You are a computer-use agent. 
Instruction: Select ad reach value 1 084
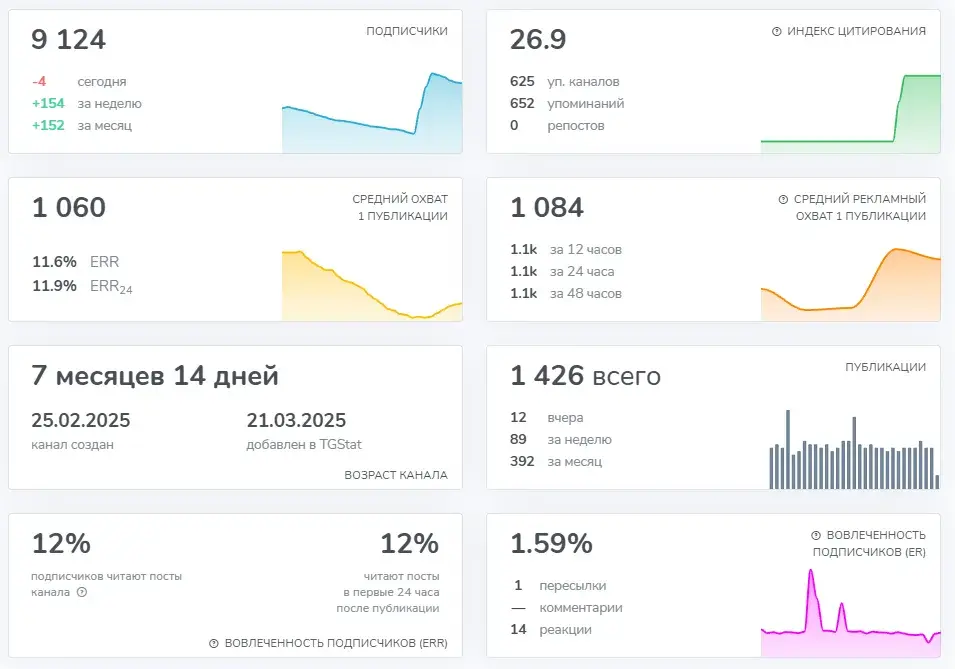click(x=547, y=208)
